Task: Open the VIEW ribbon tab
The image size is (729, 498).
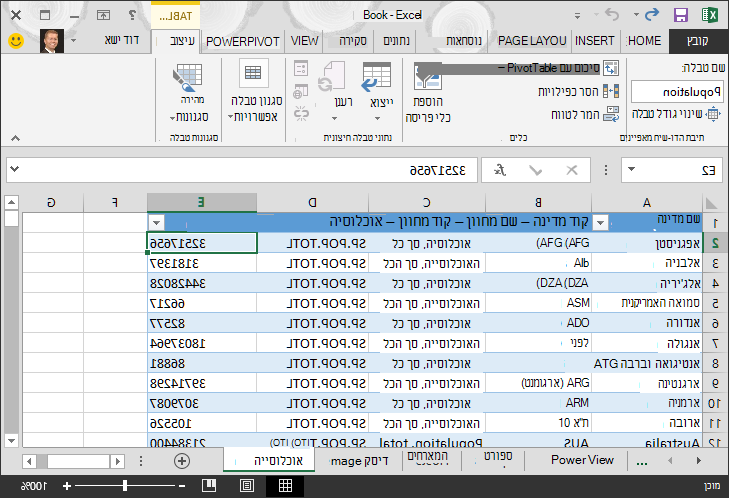Action: [305, 41]
